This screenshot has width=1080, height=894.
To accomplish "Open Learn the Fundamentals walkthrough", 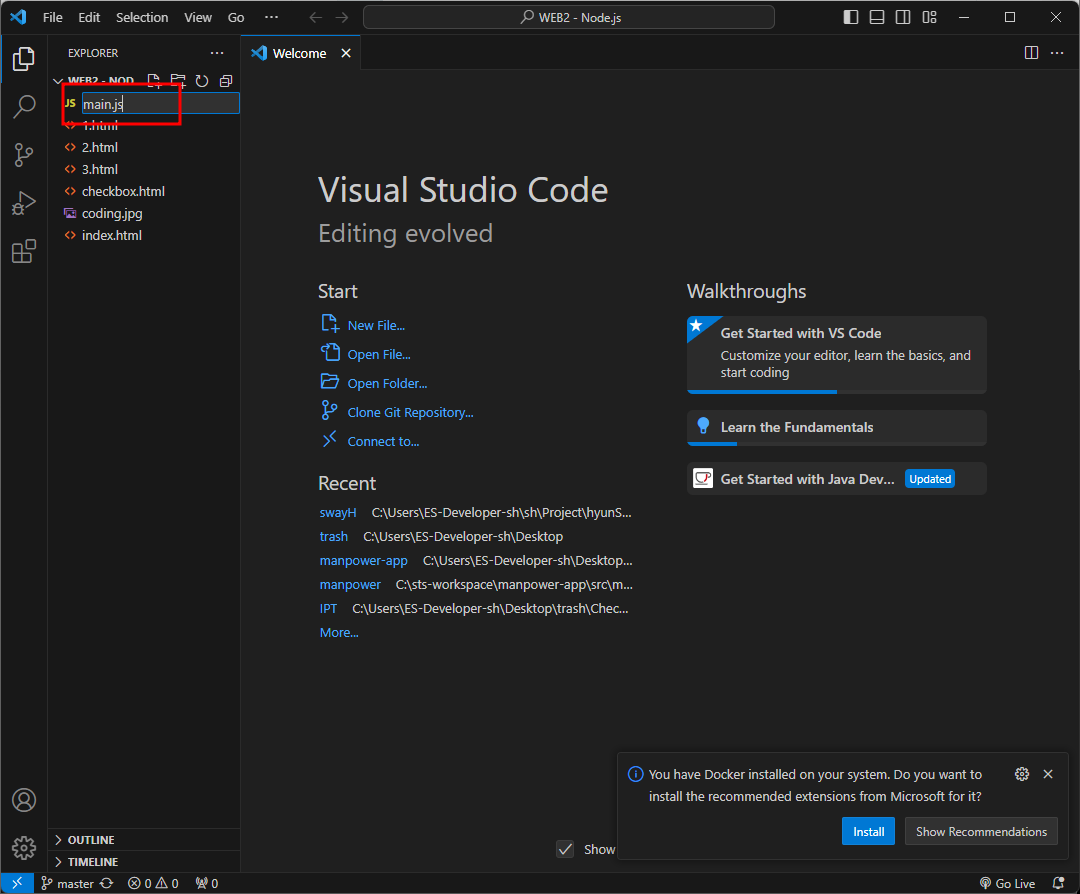I will tap(837, 428).
